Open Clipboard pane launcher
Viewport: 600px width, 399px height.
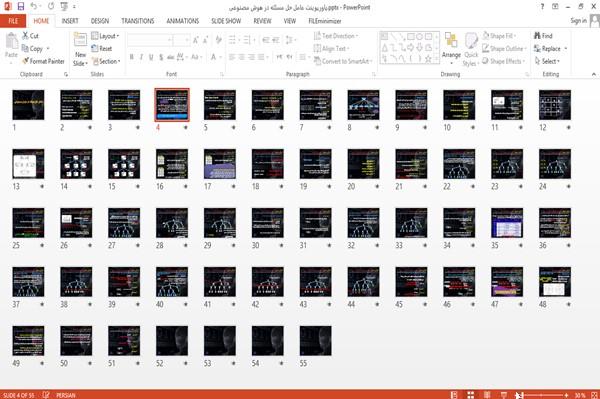click(66, 75)
